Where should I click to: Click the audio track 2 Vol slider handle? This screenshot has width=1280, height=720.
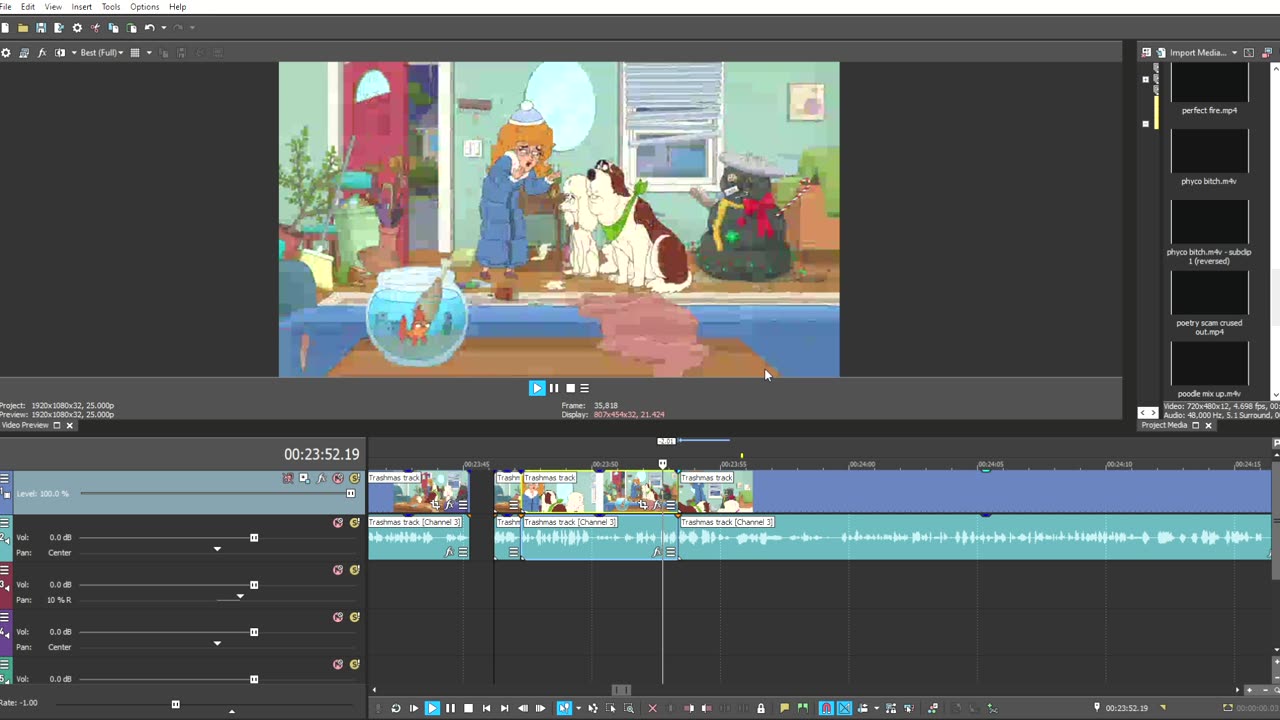click(x=254, y=538)
